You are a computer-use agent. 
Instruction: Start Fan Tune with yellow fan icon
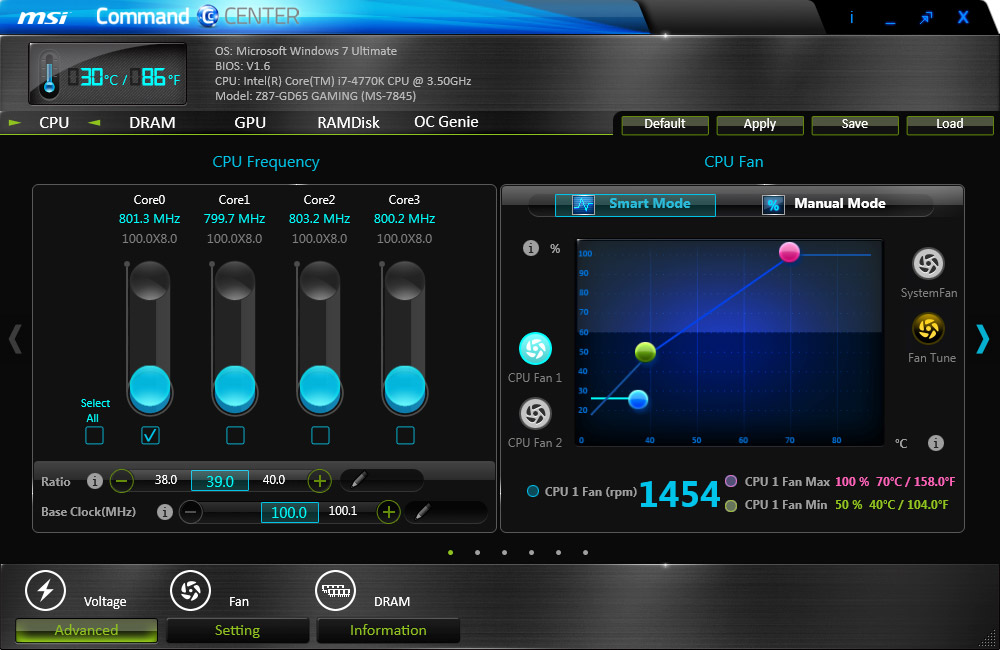928,328
